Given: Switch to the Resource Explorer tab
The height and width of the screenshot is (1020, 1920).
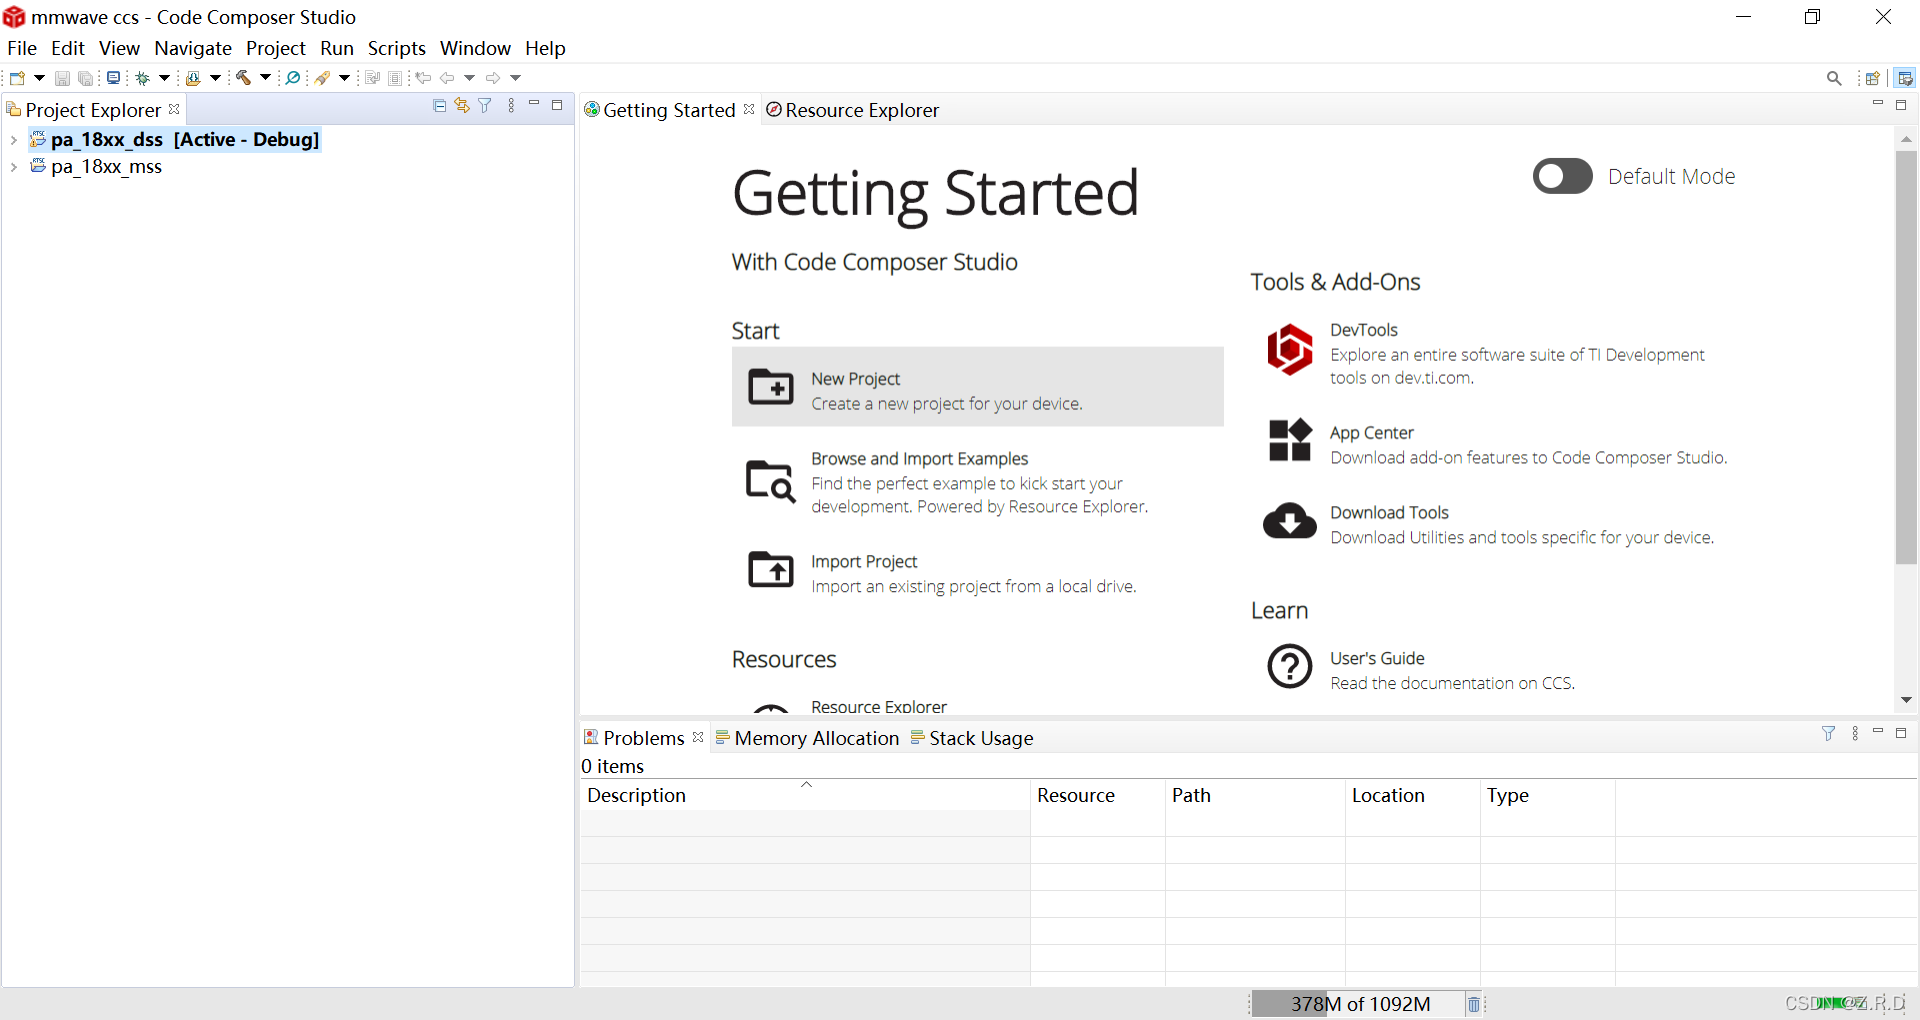Looking at the screenshot, I should [852, 110].
